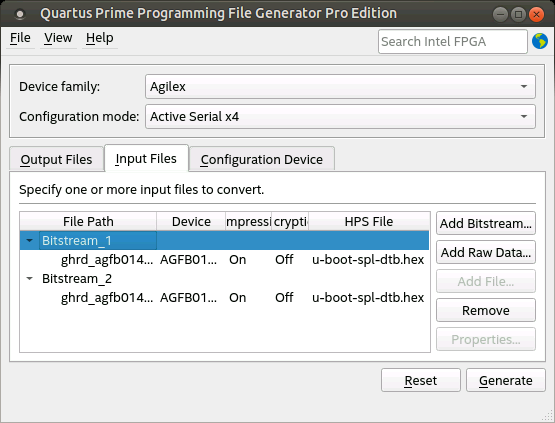Focus the Search Intel FPGA field
555x423 pixels.
pos(453,42)
